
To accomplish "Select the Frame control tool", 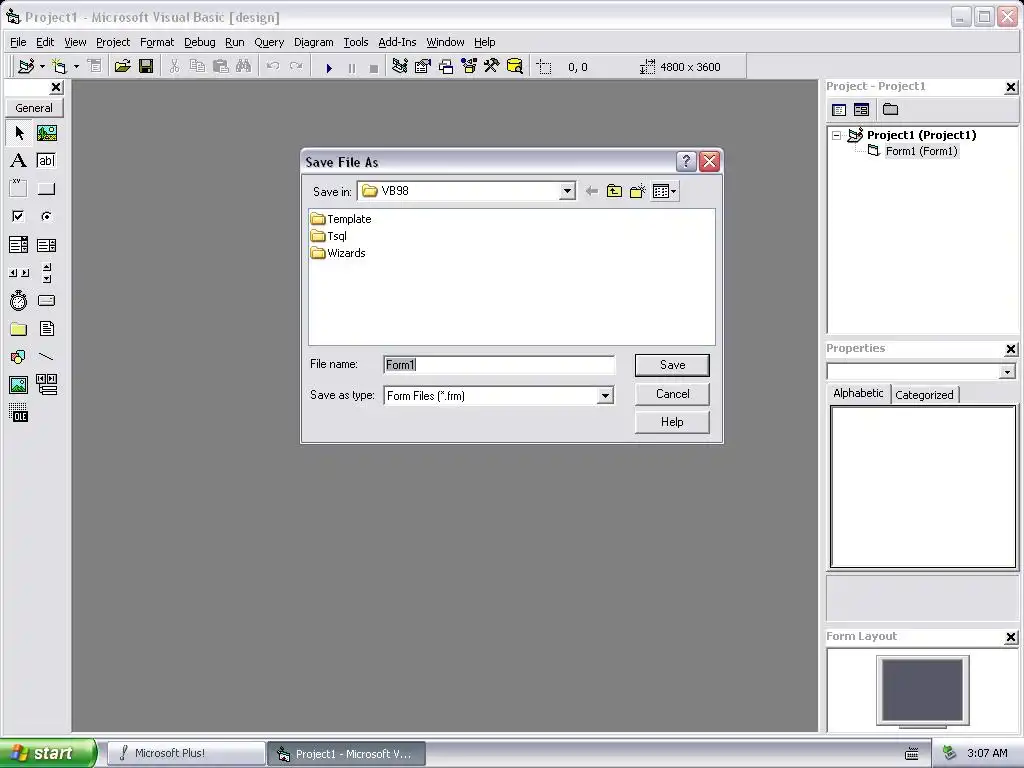I will (x=19, y=189).
